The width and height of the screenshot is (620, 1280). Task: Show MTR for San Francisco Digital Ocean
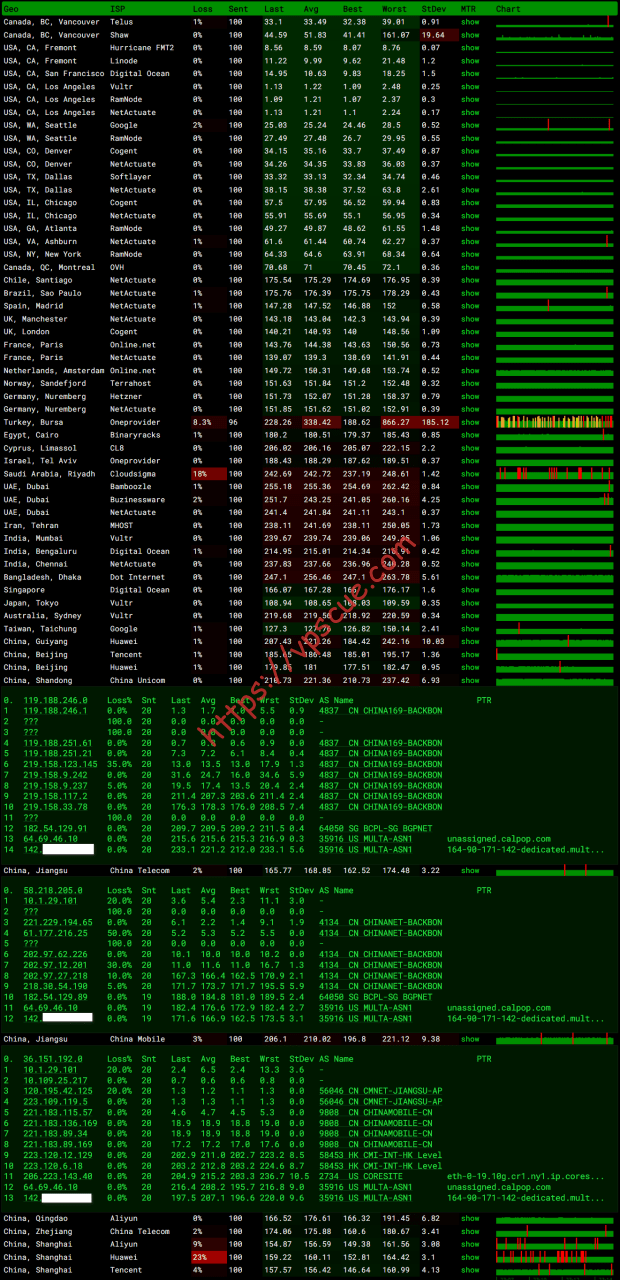point(470,73)
